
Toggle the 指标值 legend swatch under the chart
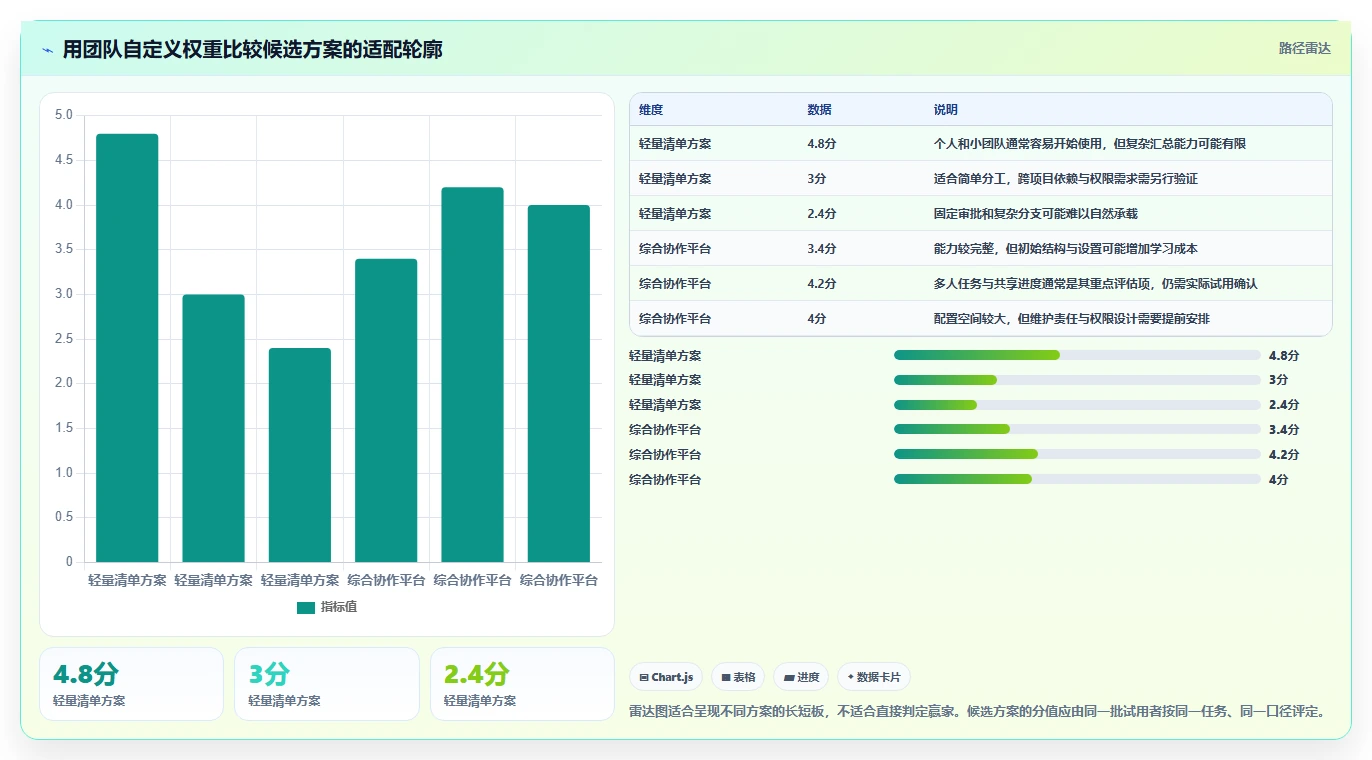[306, 608]
